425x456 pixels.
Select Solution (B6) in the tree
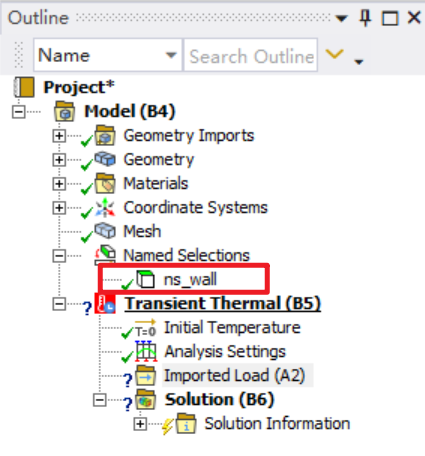(219, 399)
